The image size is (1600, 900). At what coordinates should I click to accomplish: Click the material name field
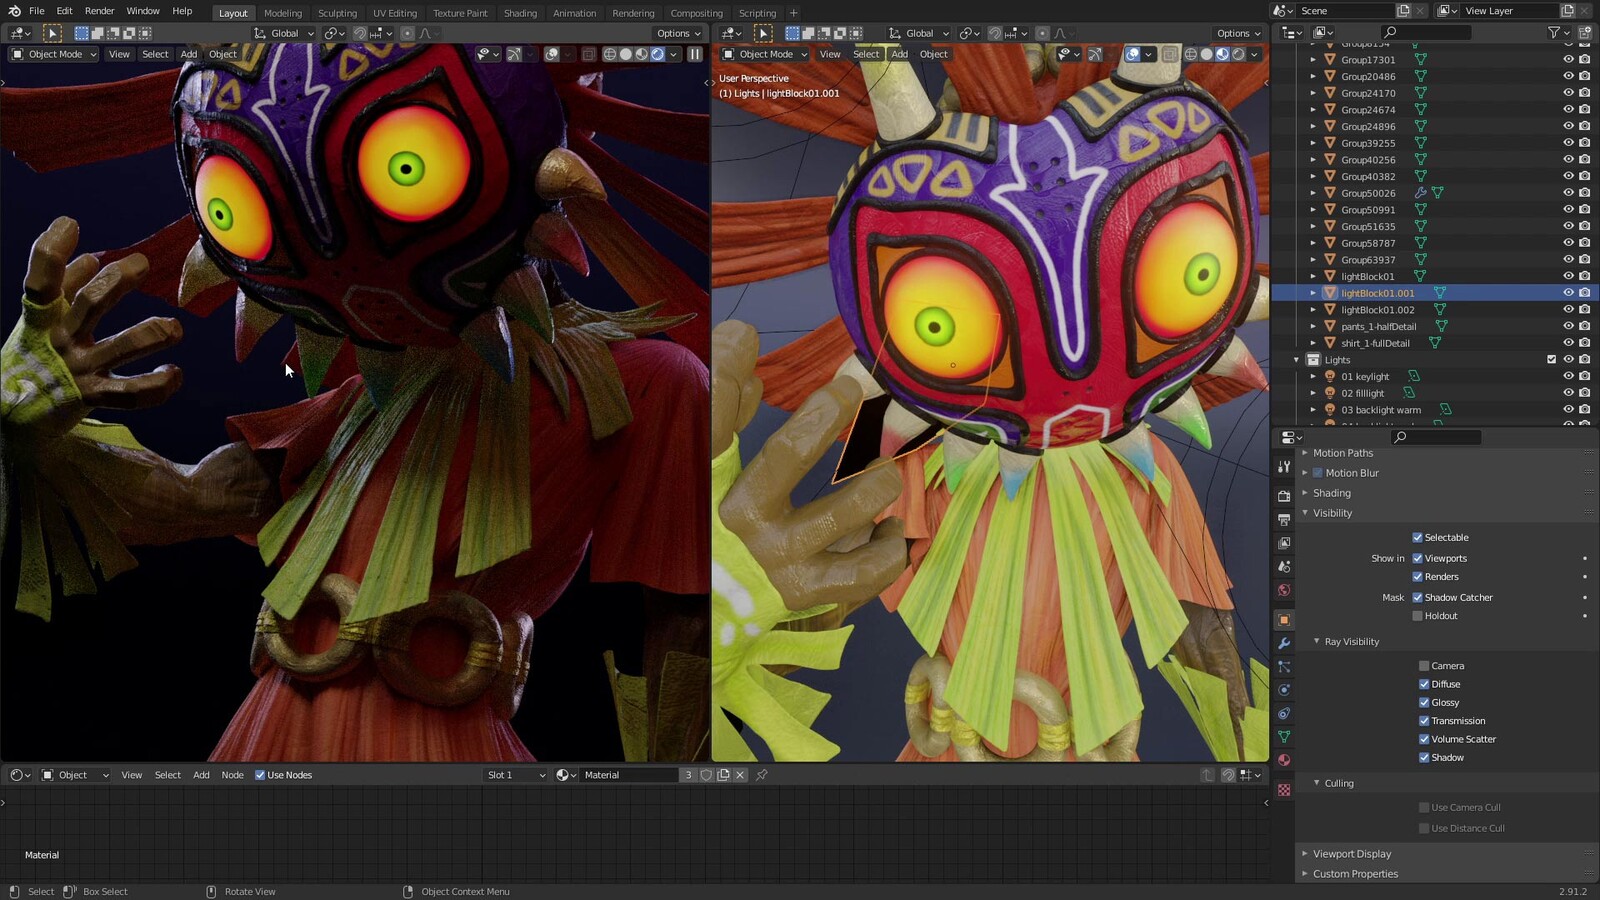[630, 775]
